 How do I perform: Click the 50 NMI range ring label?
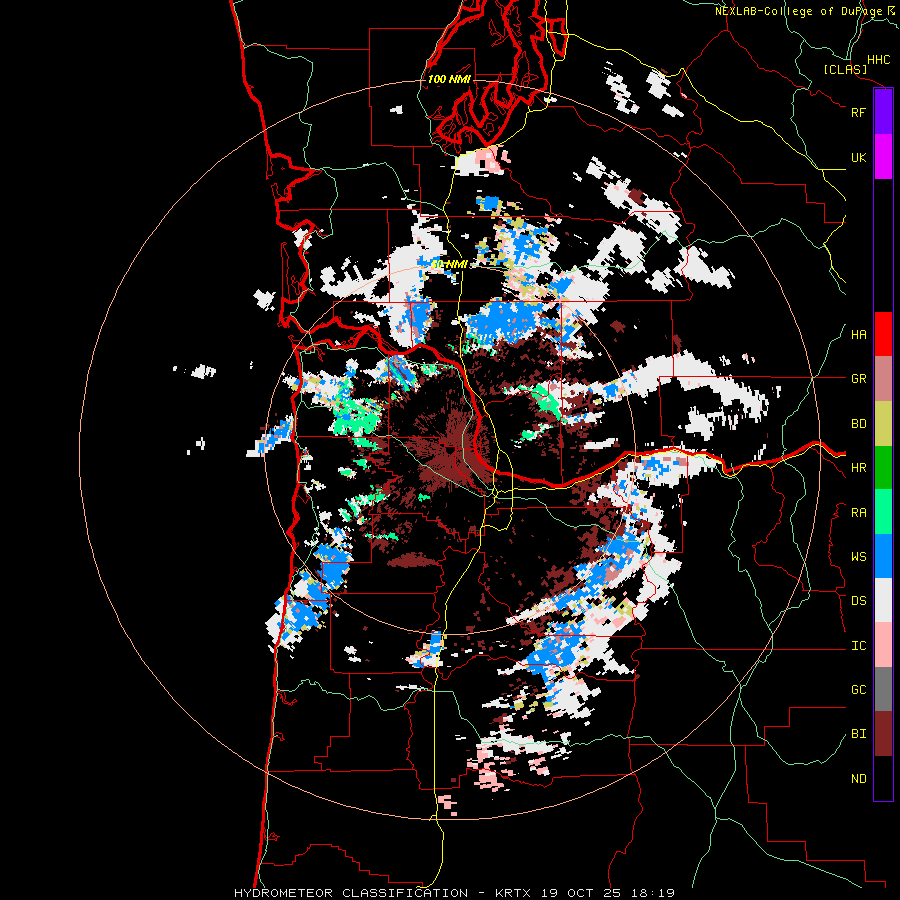click(449, 265)
